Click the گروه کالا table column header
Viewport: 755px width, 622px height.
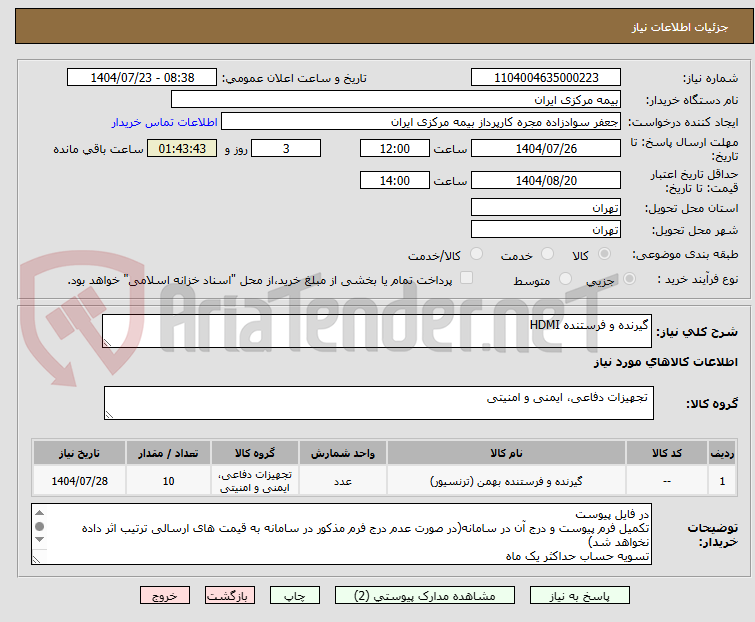255,453
